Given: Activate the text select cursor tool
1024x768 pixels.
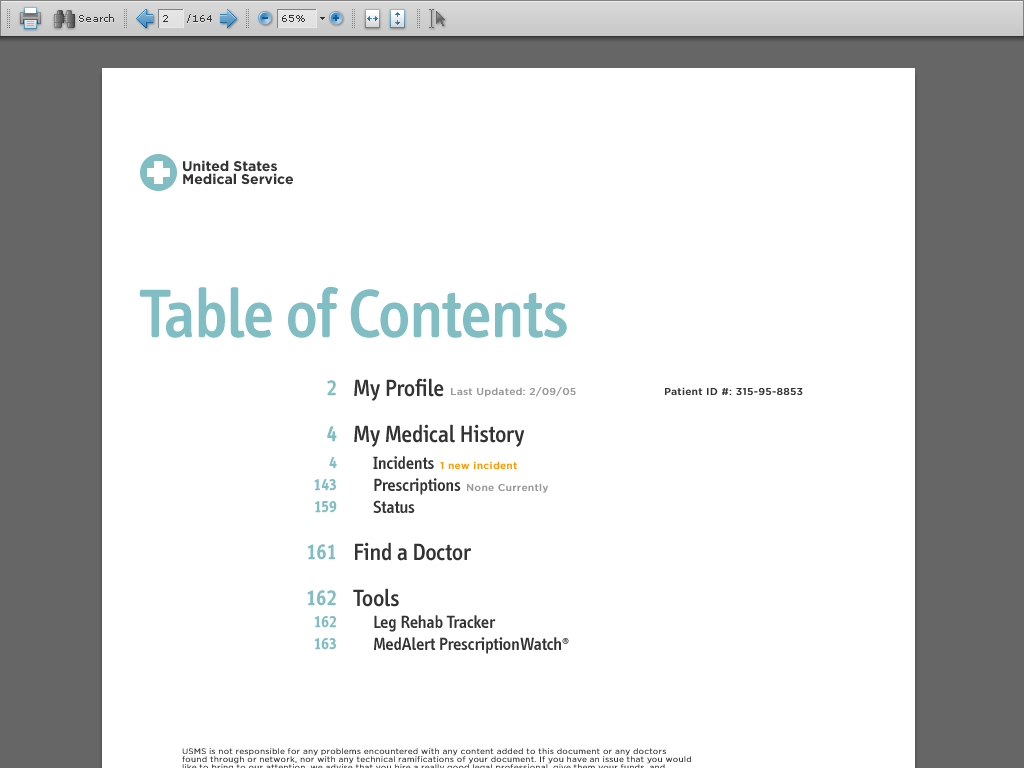Looking at the screenshot, I should pyautogui.click(x=437, y=18).
